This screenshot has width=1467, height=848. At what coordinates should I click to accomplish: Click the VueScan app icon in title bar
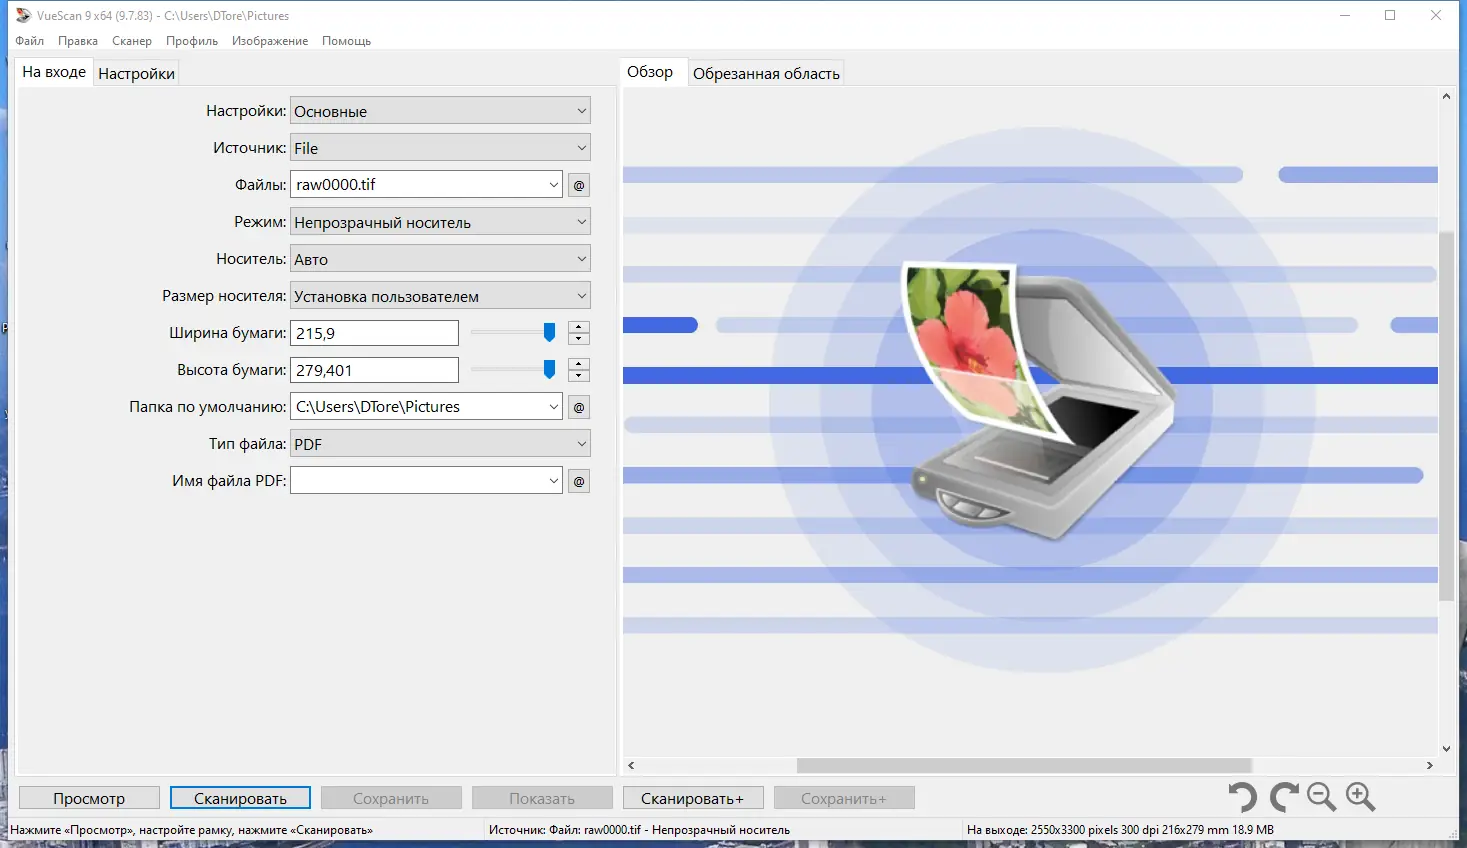[23, 15]
